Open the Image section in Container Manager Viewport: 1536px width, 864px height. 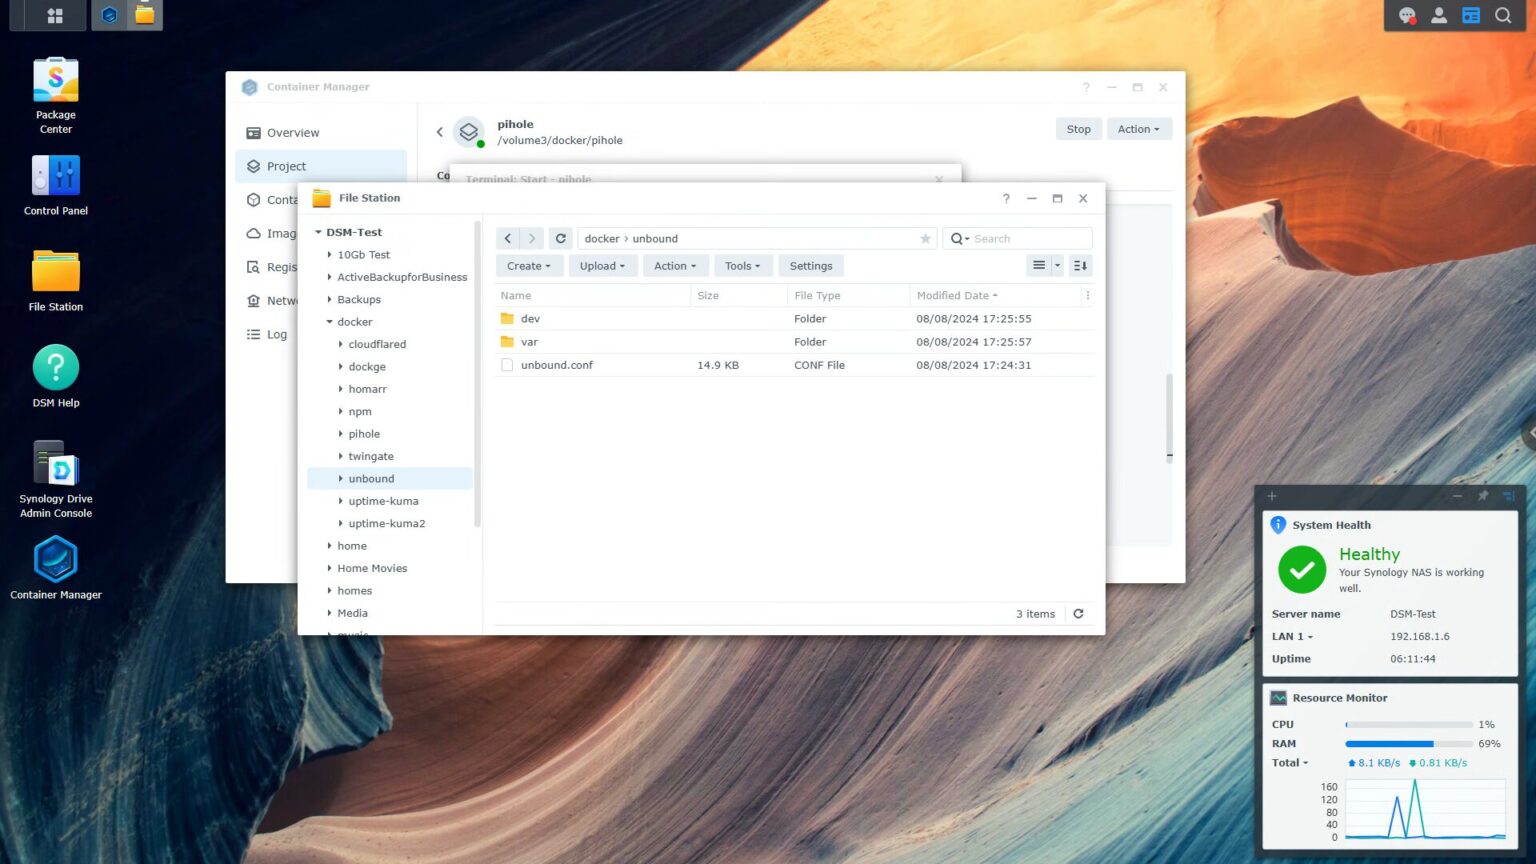point(255,233)
